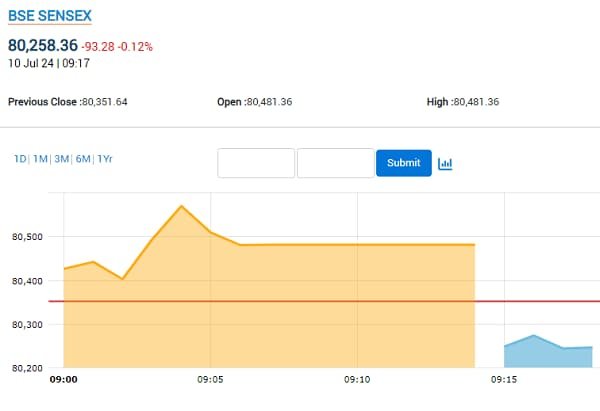
Task: Focus the second date input box
Action: (x=335, y=163)
